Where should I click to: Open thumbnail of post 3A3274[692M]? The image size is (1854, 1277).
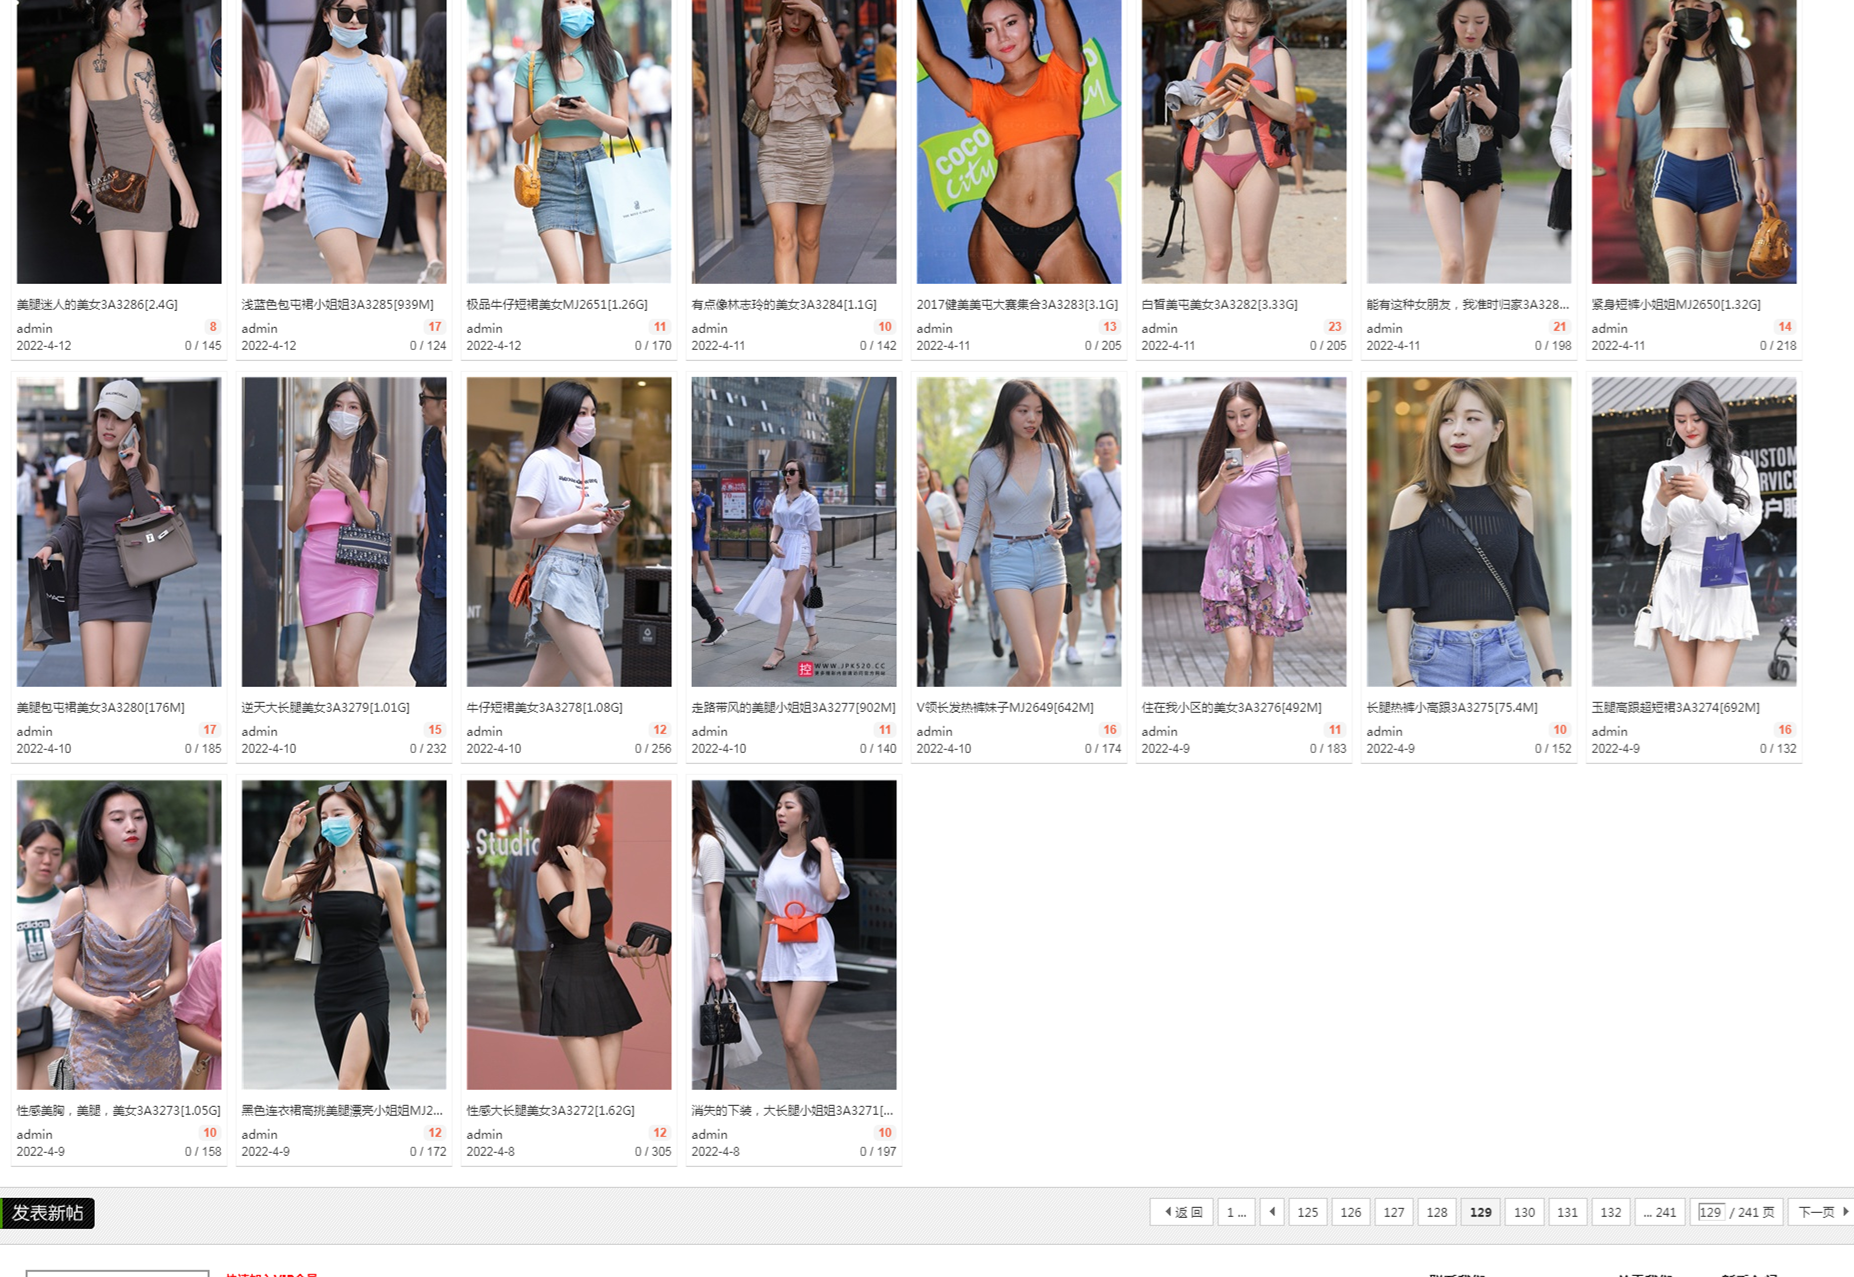pos(1694,532)
